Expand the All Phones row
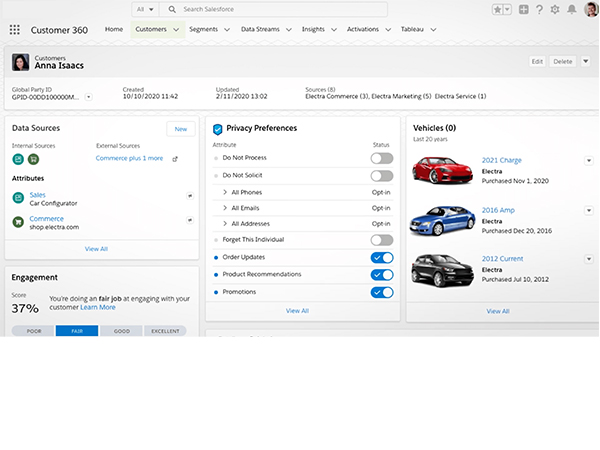 click(225, 192)
